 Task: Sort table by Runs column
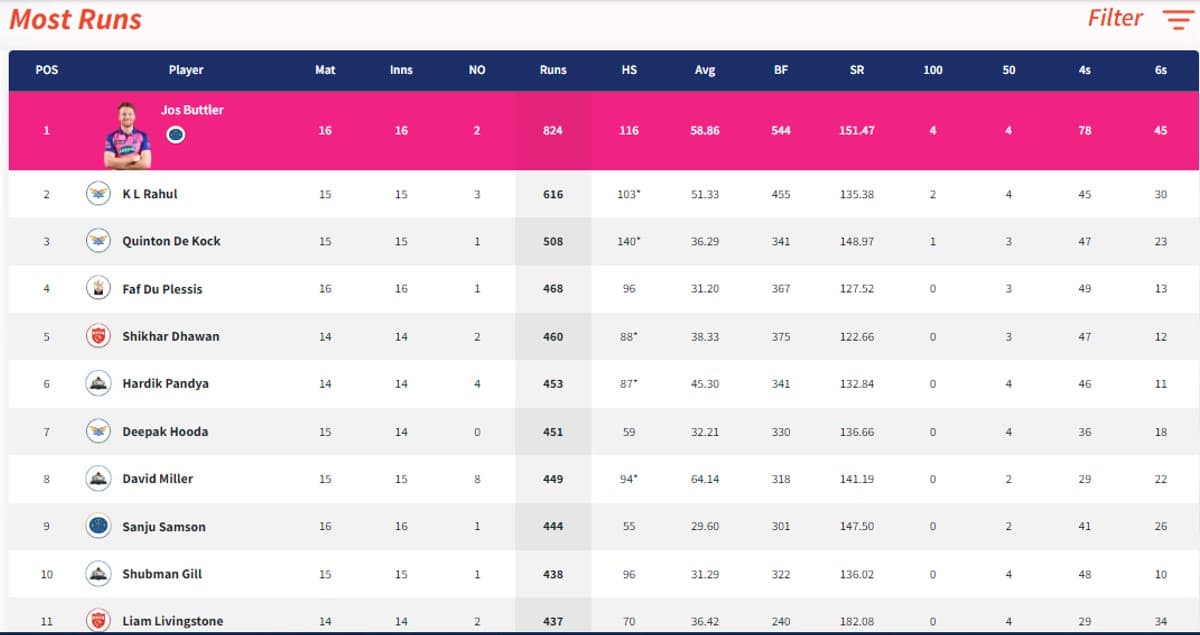pyautogui.click(x=553, y=70)
